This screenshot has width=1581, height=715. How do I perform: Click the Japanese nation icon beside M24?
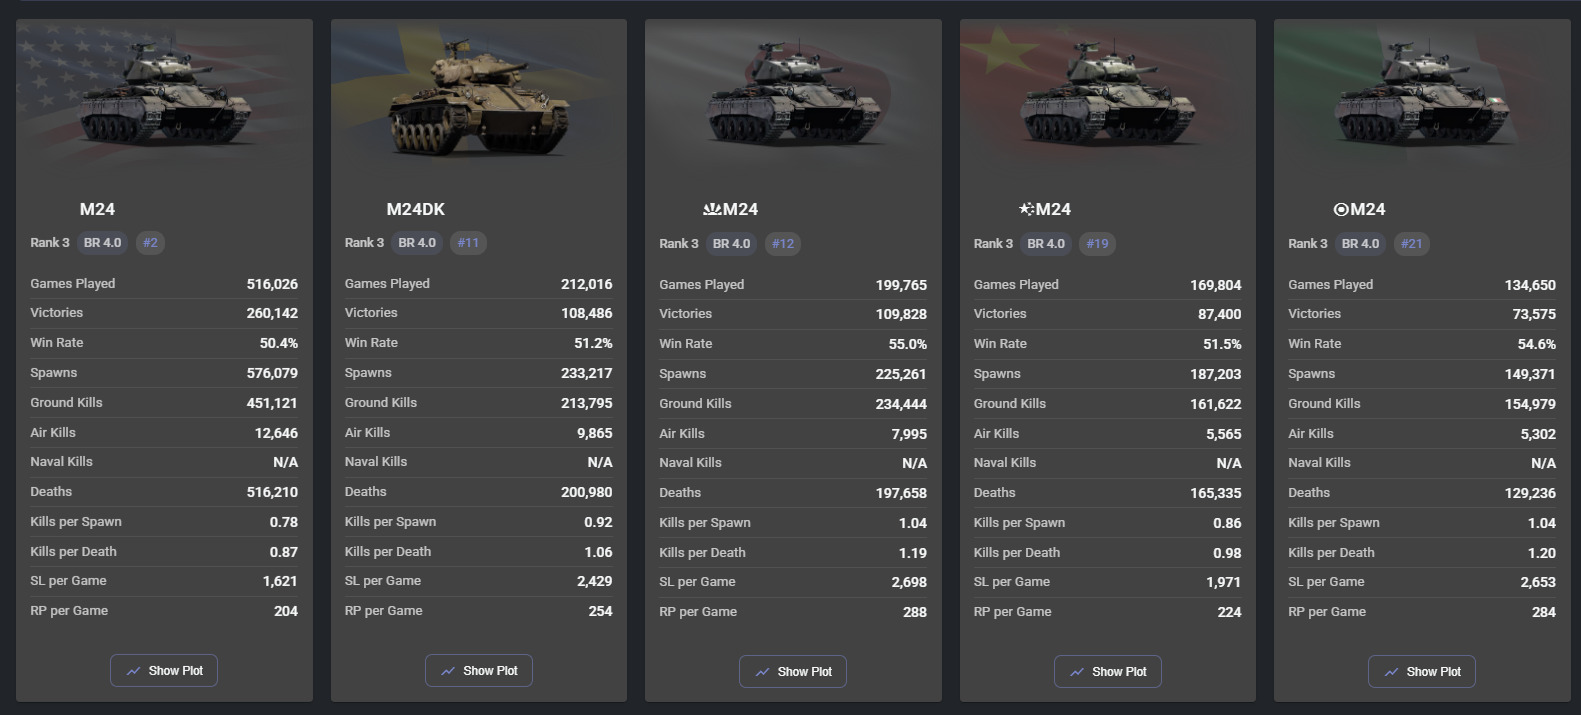click(712, 209)
